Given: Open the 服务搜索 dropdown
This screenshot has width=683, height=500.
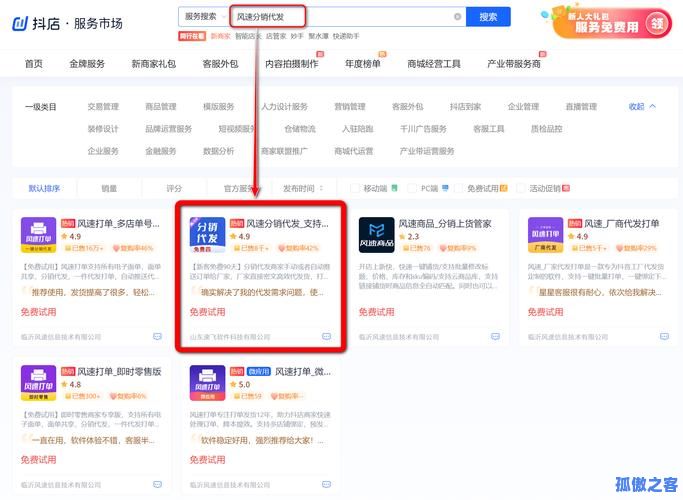Looking at the screenshot, I should pos(204,17).
